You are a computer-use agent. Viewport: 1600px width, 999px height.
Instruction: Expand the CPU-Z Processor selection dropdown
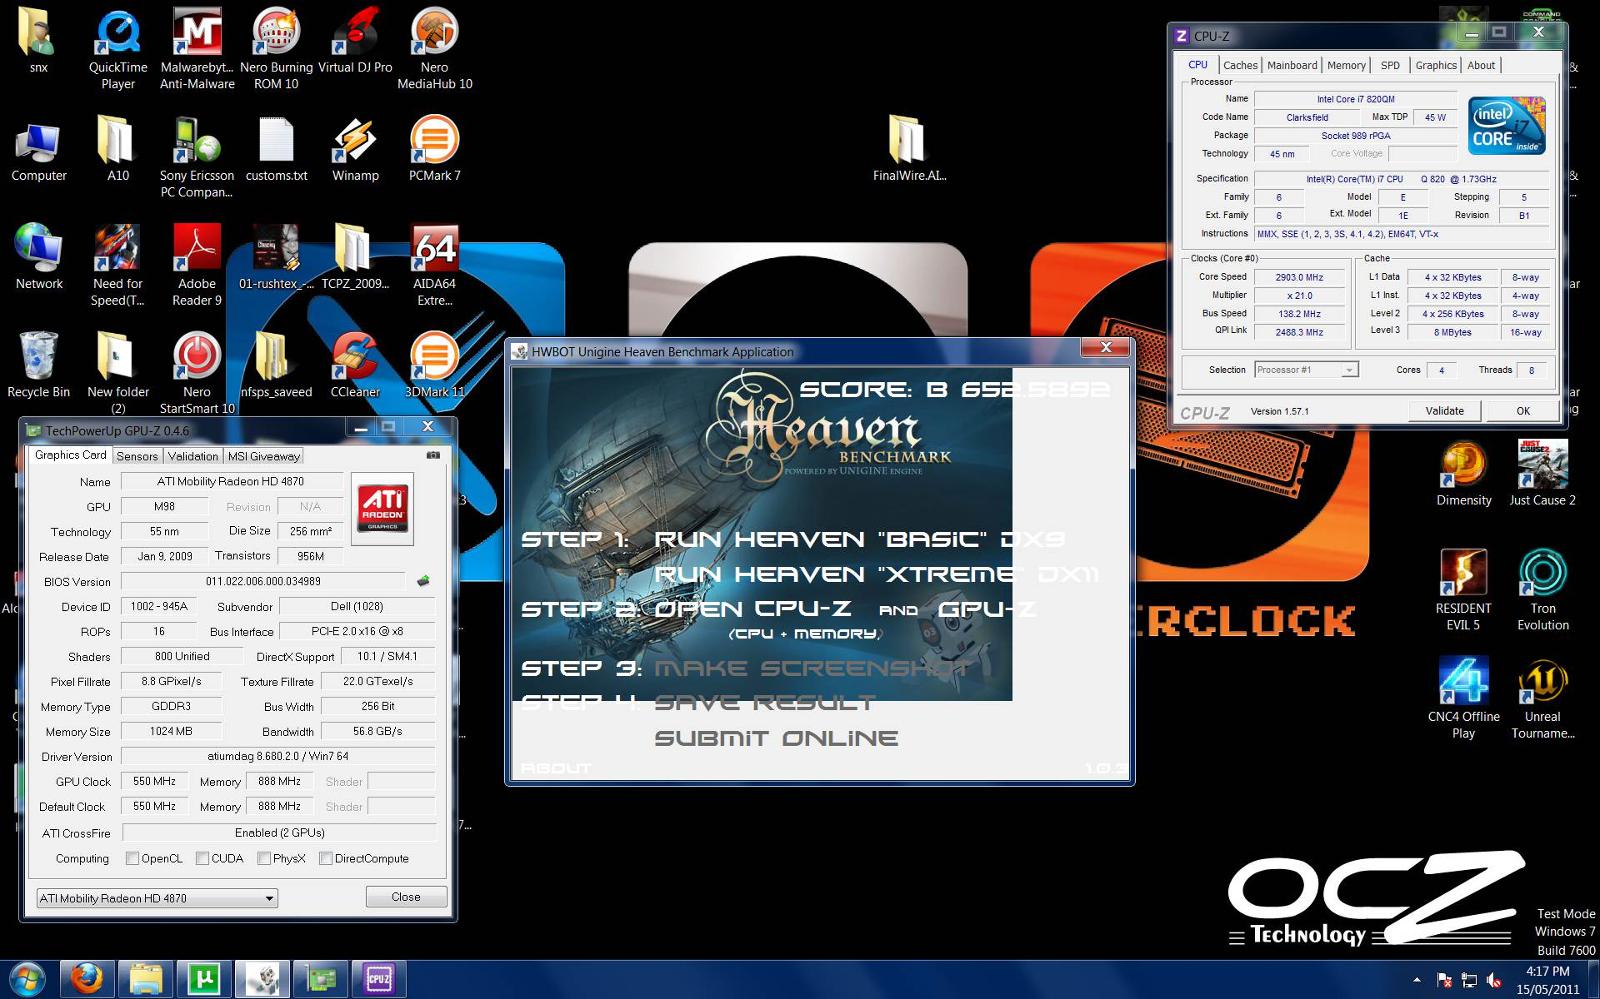(x=1306, y=370)
